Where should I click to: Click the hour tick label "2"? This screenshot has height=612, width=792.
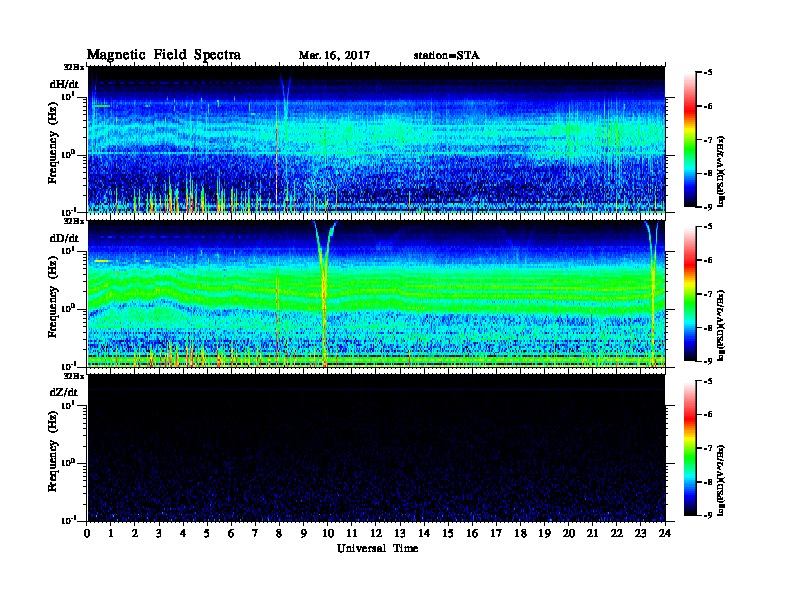[x=135, y=533]
